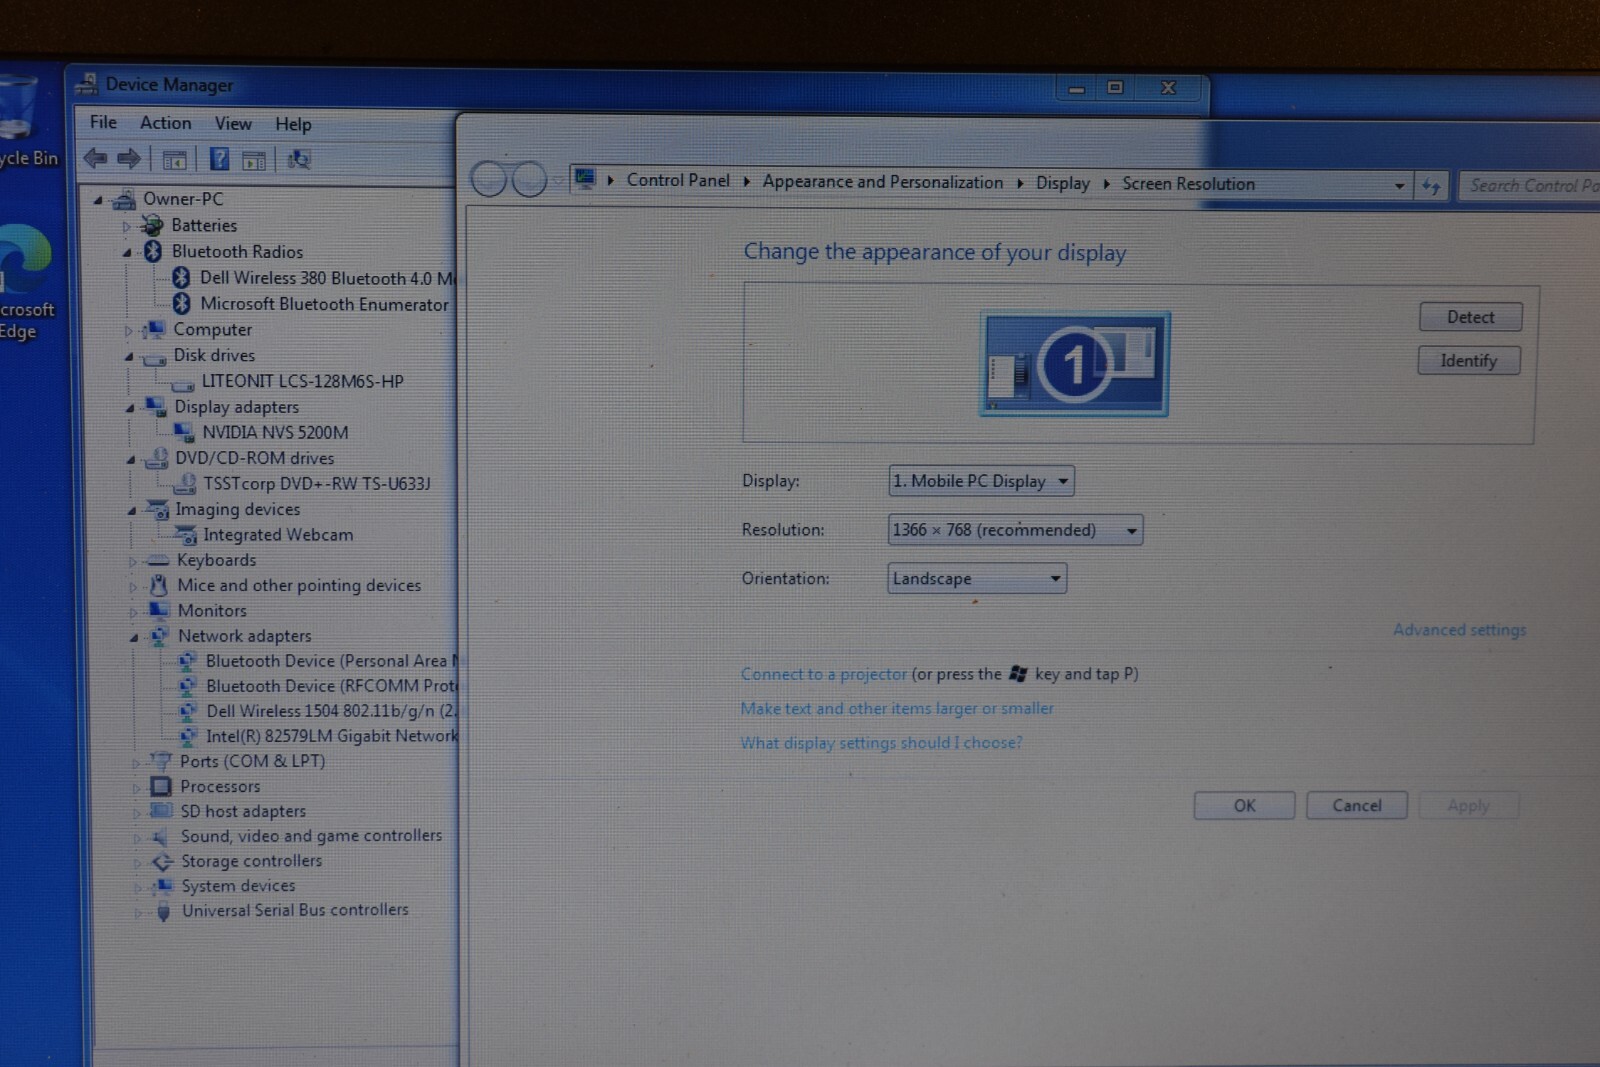Select Ports (COM & LPT) category
The width and height of the screenshot is (1600, 1067).
tap(252, 761)
